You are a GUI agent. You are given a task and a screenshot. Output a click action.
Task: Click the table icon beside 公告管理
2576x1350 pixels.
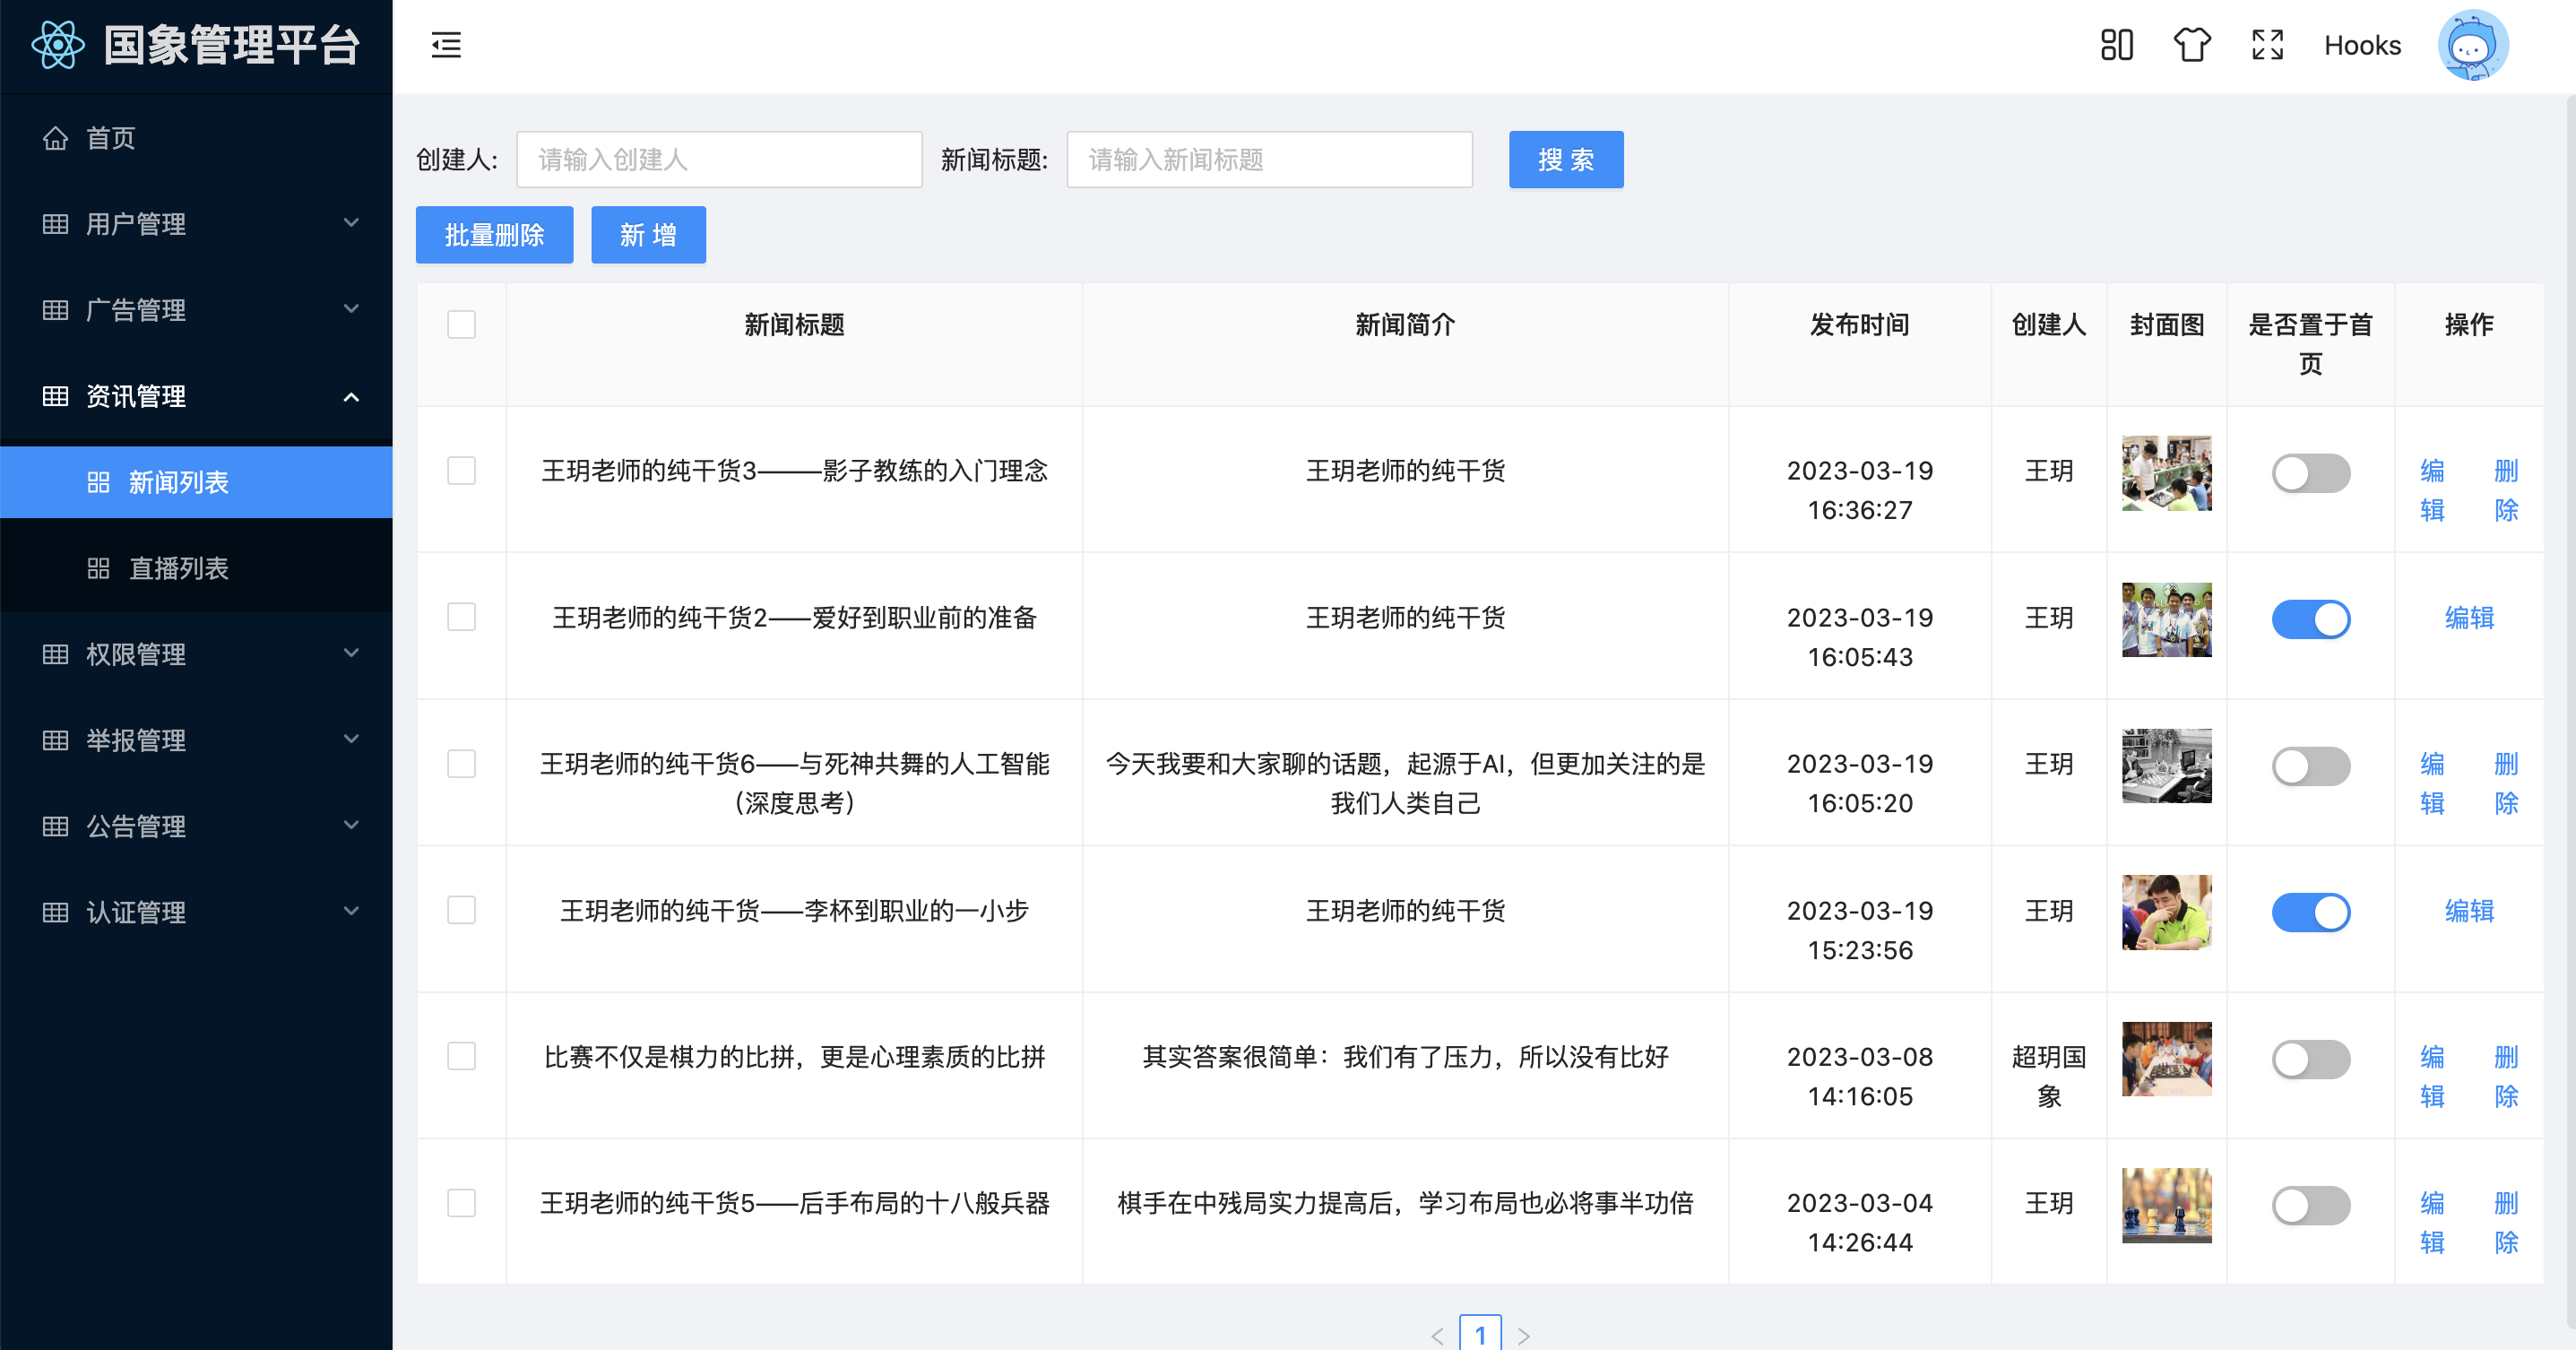56,826
